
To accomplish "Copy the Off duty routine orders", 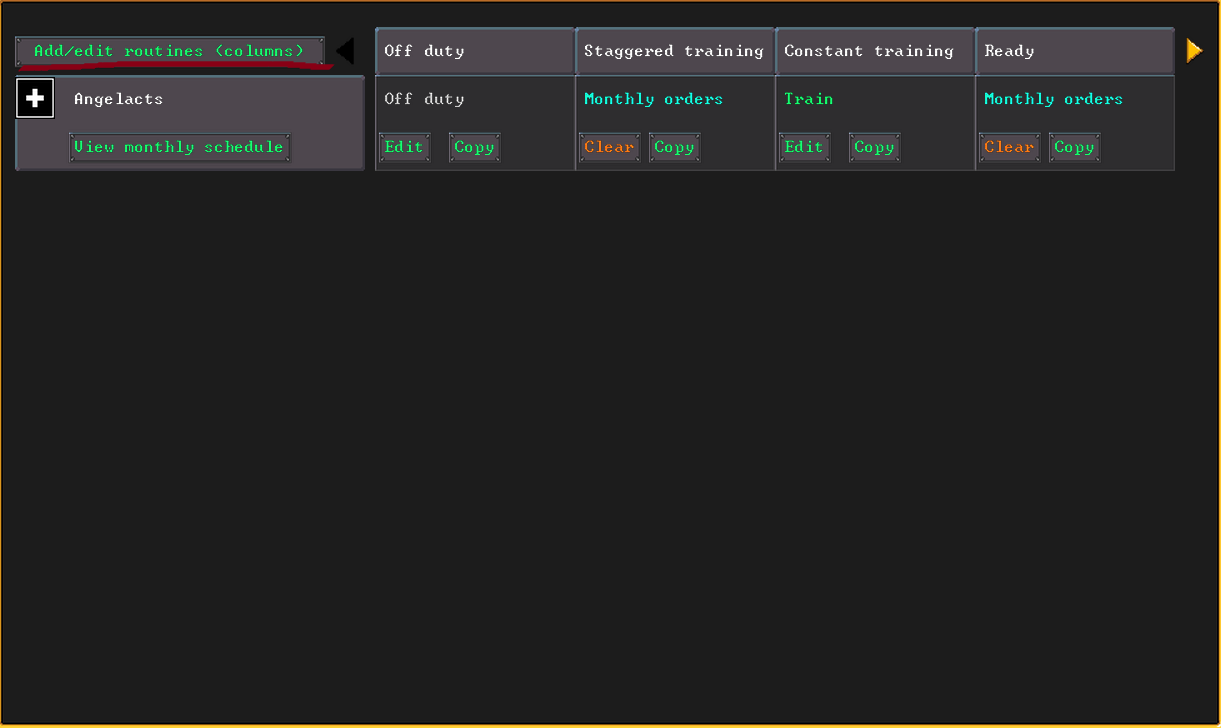I will point(475,147).
